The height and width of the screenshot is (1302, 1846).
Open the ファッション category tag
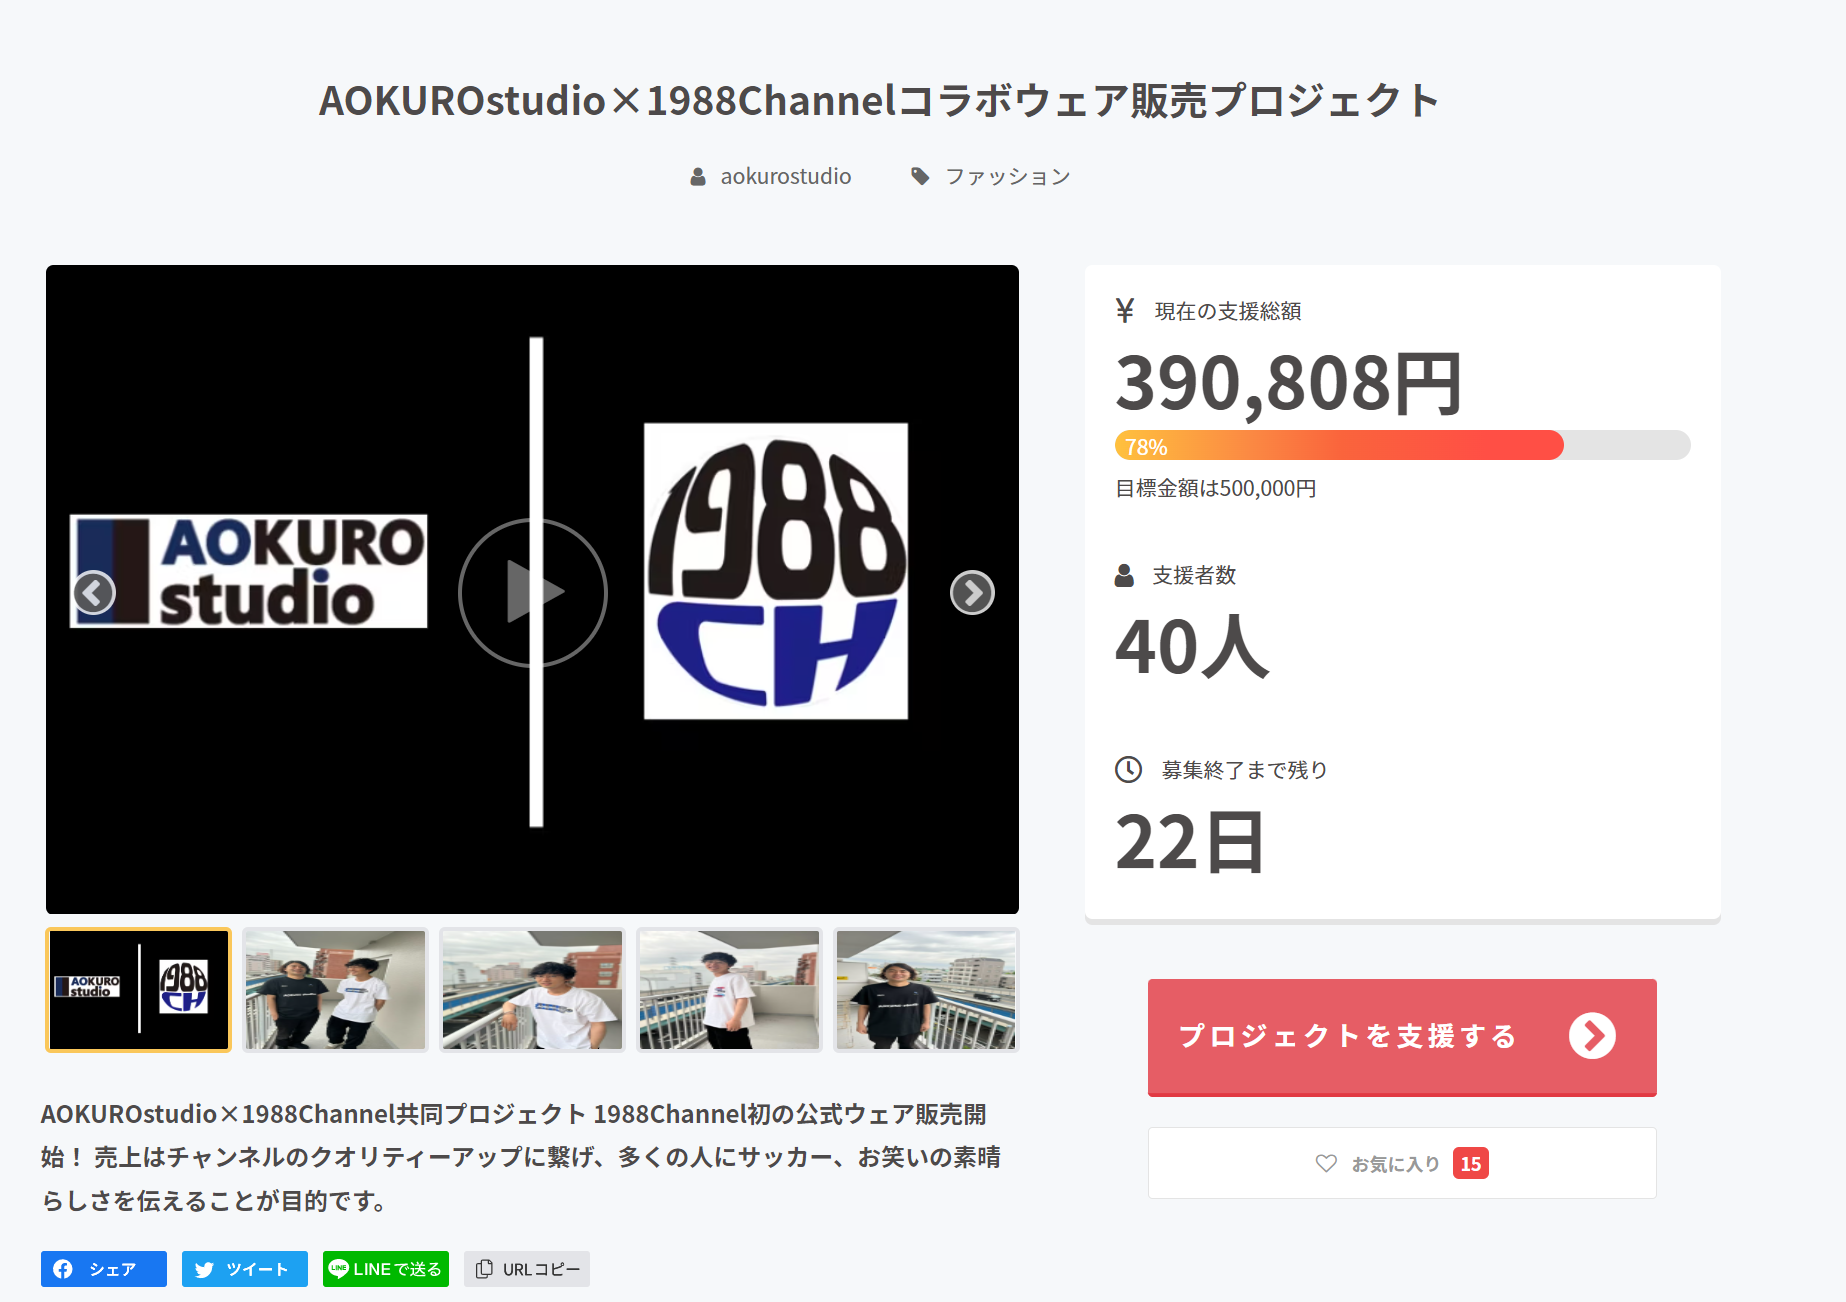pyautogui.click(x=1008, y=177)
